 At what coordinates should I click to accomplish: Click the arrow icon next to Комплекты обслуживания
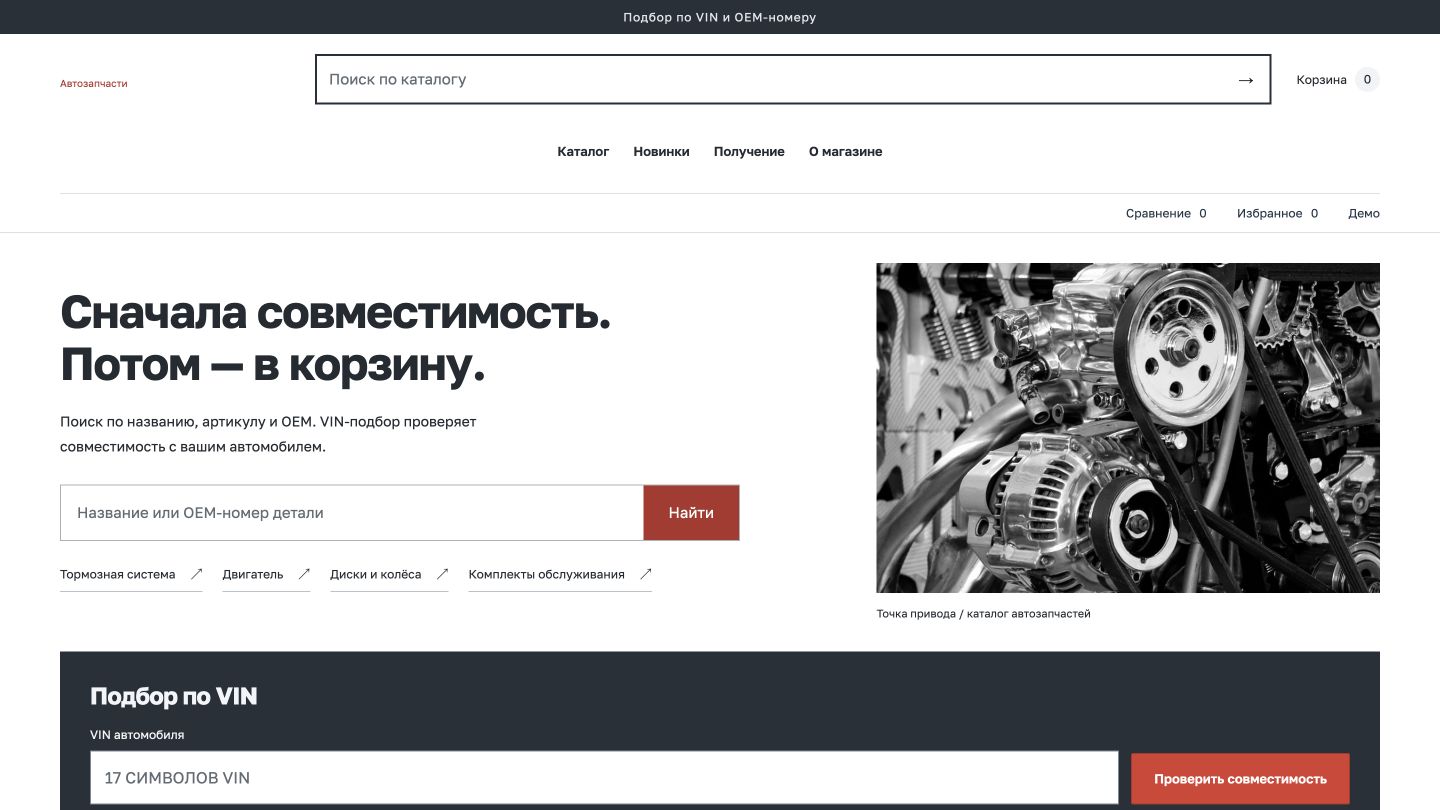pyautogui.click(x=646, y=574)
